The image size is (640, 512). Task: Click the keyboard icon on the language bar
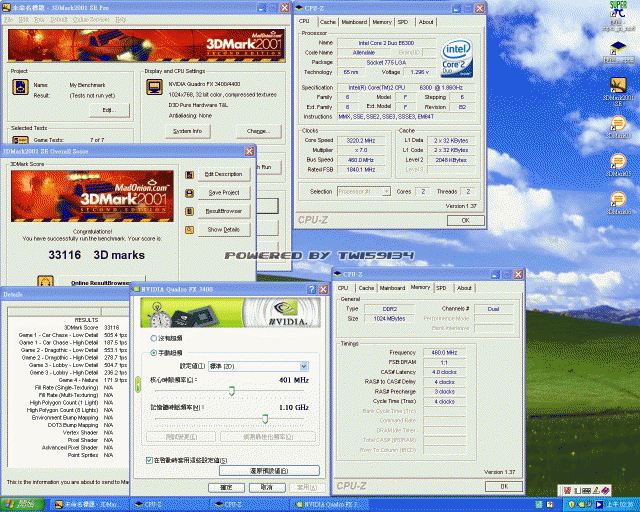point(587,490)
